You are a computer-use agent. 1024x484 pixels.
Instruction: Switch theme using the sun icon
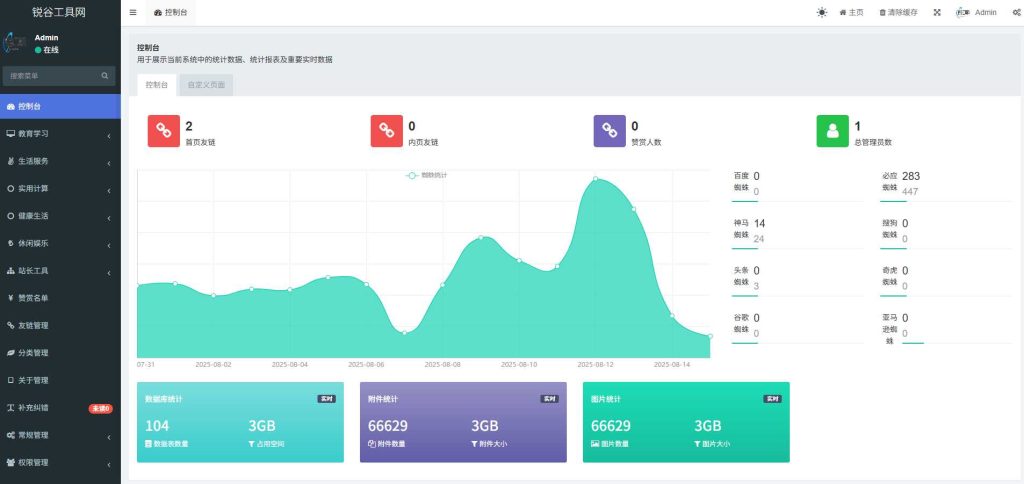(822, 12)
